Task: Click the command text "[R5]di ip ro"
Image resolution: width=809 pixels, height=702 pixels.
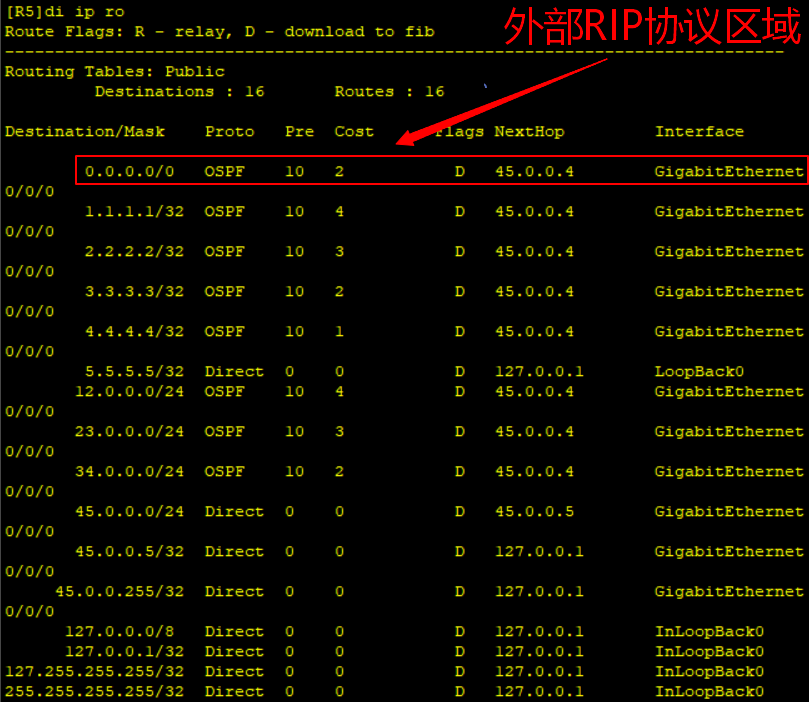Action: click(x=65, y=12)
